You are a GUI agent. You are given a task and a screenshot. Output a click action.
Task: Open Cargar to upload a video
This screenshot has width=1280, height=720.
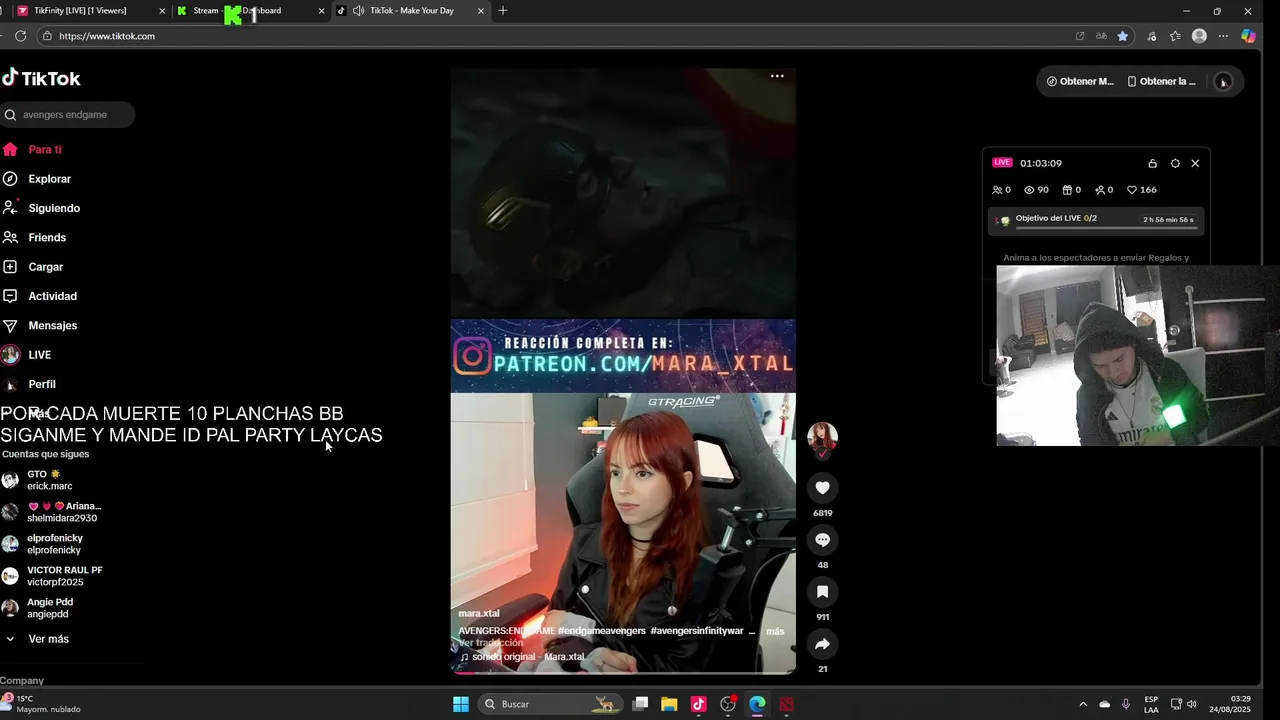coord(45,267)
